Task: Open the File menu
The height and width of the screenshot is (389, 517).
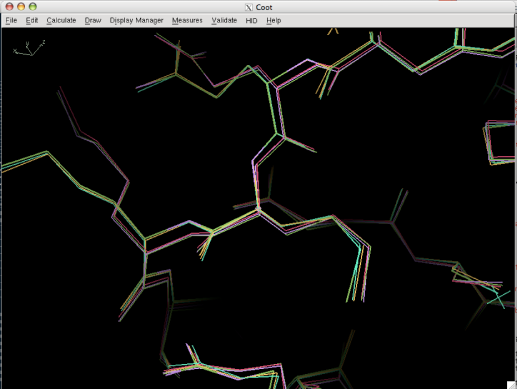Action: tap(11, 20)
